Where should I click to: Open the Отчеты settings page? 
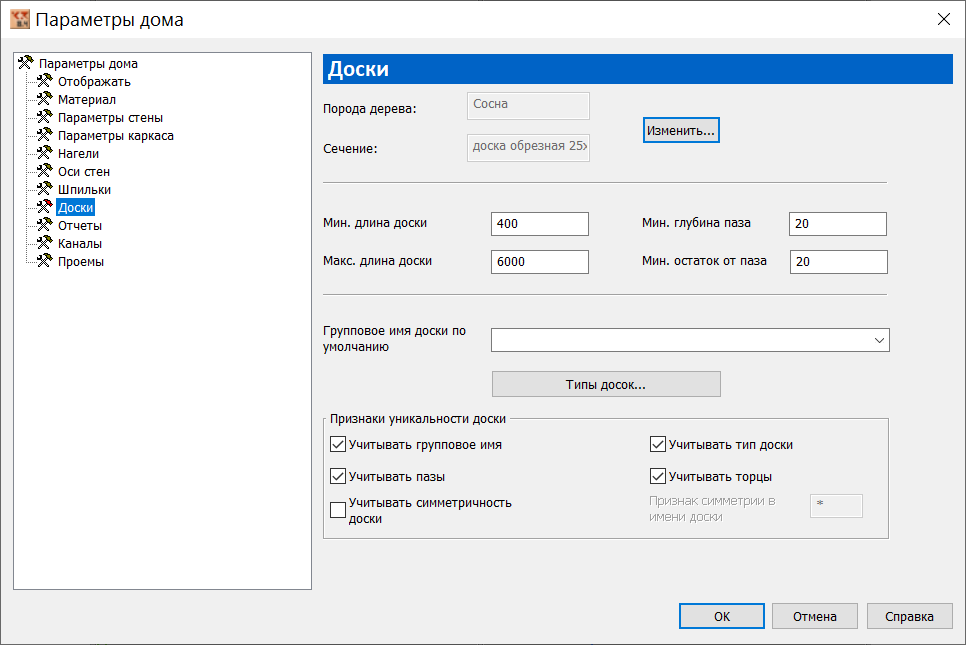(79, 225)
